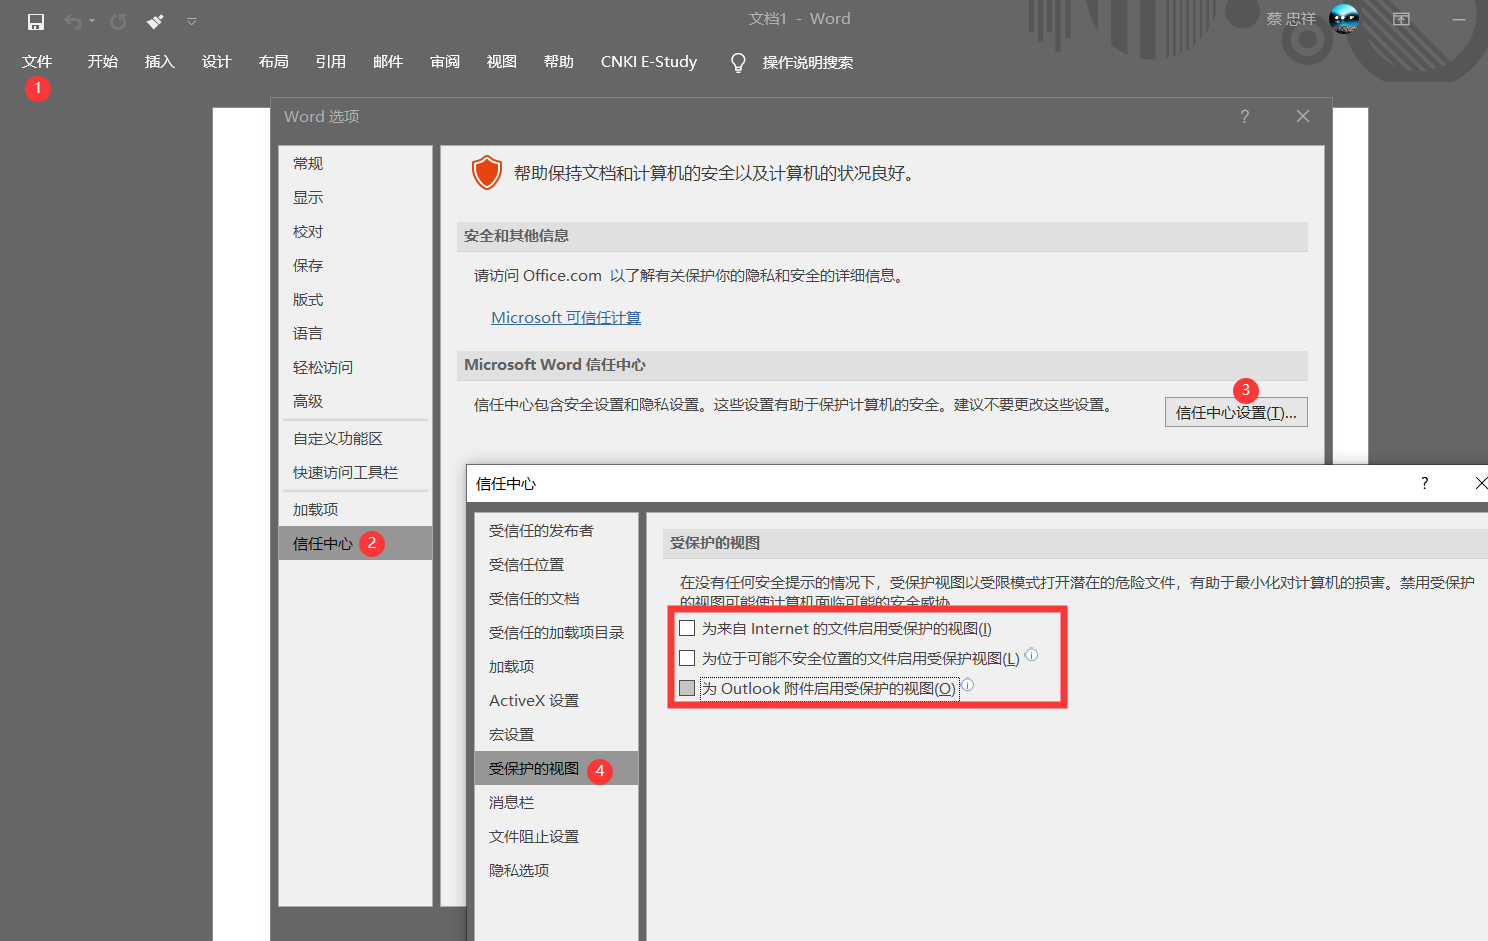Switch to the 插入 ribbon tab
Image resolution: width=1488 pixels, height=941 pixels.
click(x=160, y=62)
